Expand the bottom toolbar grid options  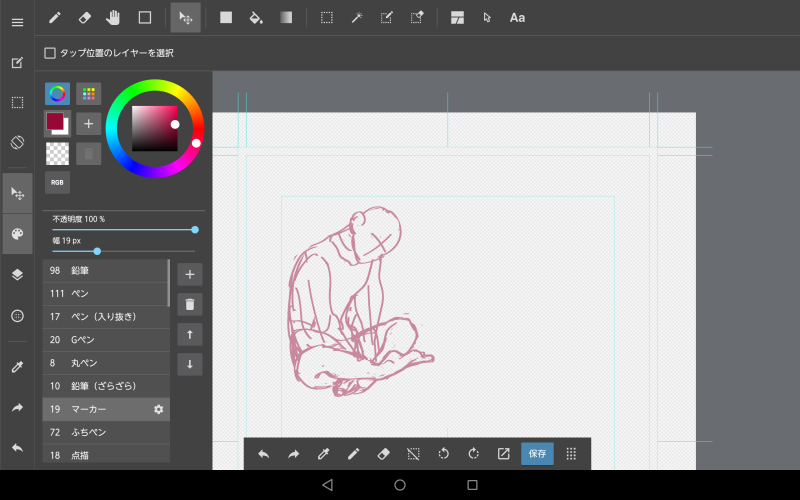(x=571, y=453)
